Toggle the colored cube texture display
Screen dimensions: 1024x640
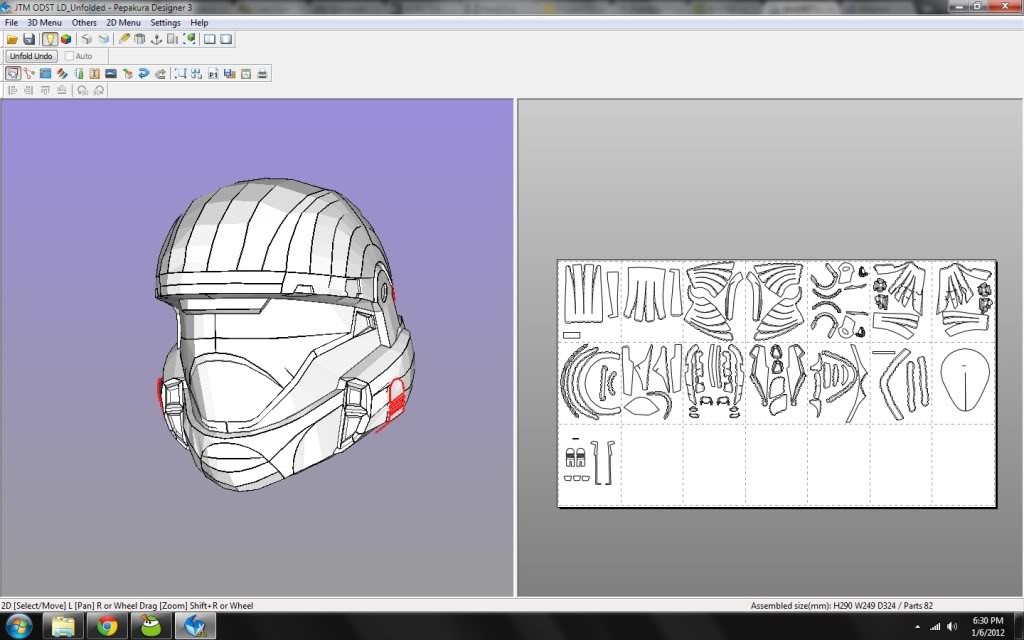point(66,39)
